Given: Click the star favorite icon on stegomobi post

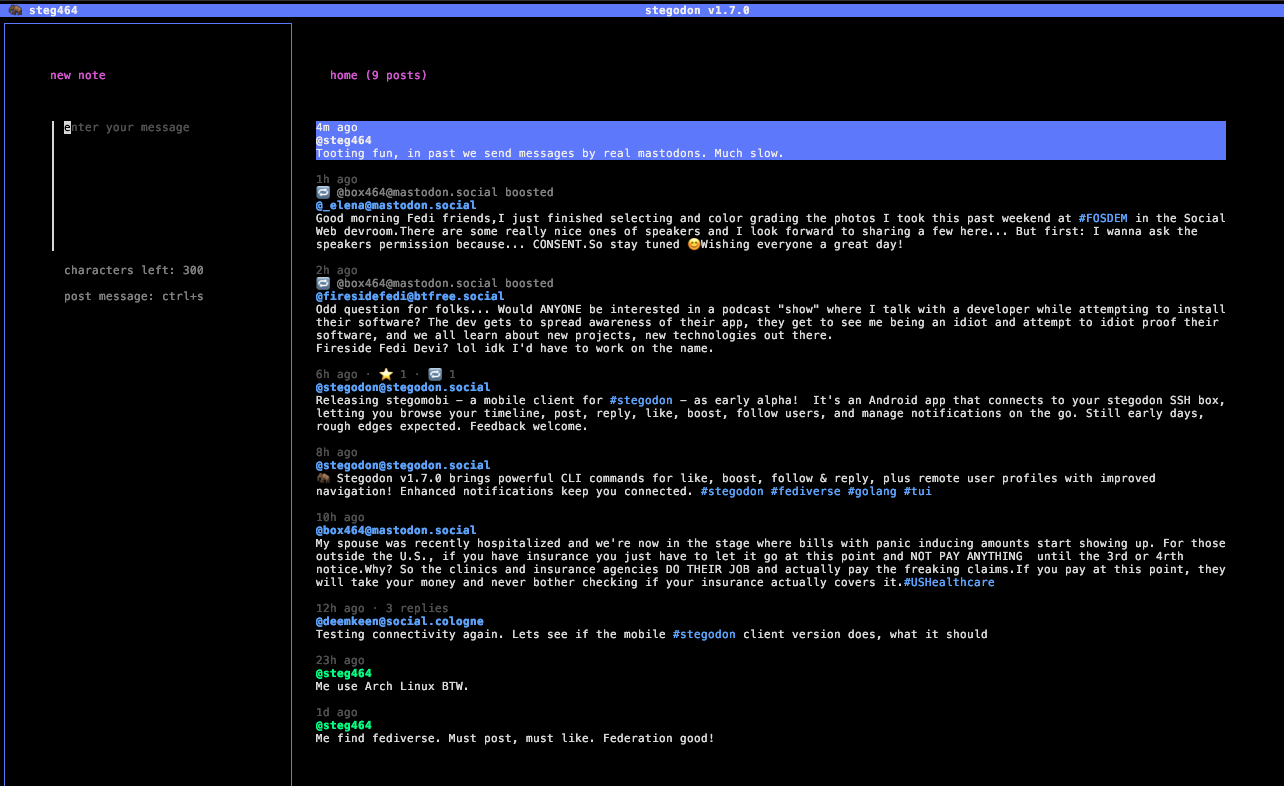Looking at the screenshot, I should tap(385, 374).
